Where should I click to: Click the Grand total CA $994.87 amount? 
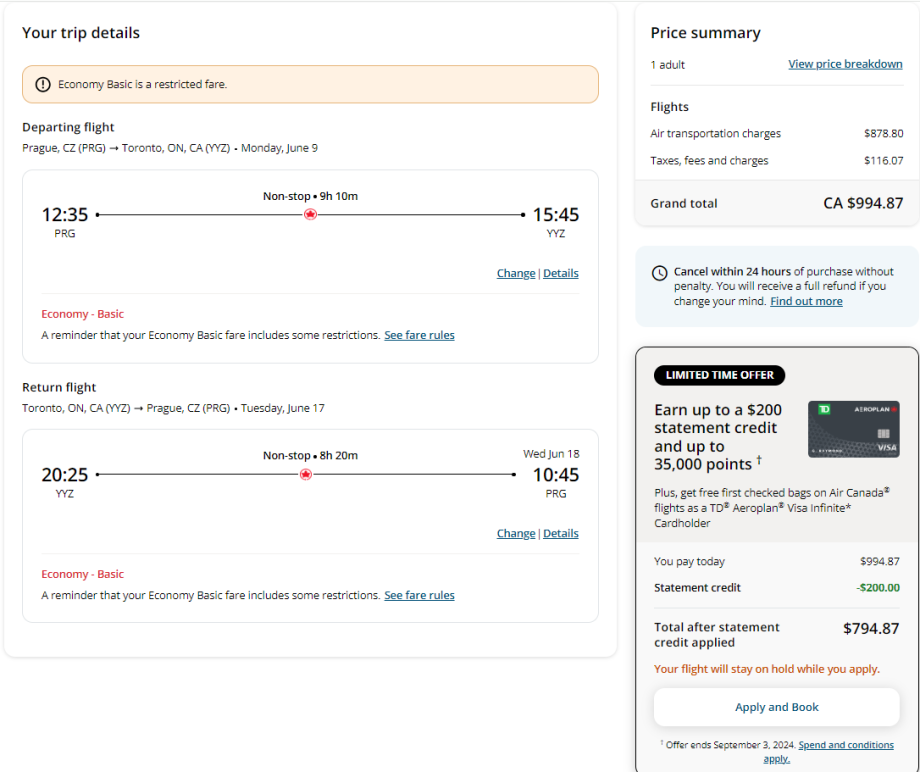tap(863, 204)
